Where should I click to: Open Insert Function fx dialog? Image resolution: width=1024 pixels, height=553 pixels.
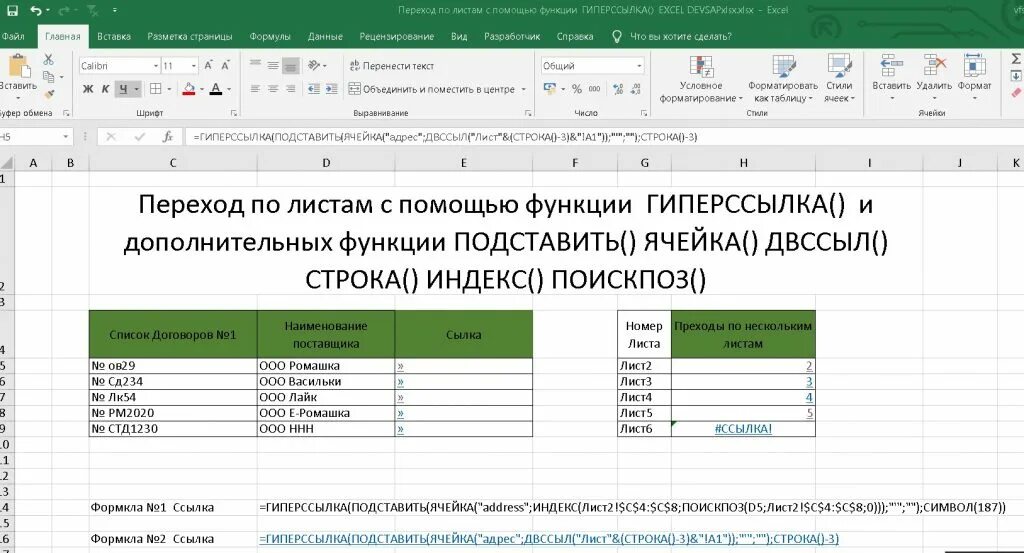pyautogui.click(x=168, y=137)
